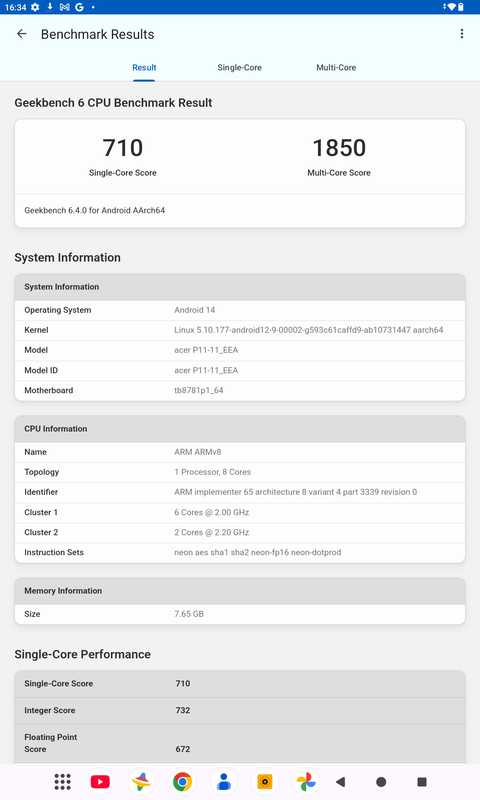
Task: Select the Single-Core Score 710 table row
Action: [240, 684]
